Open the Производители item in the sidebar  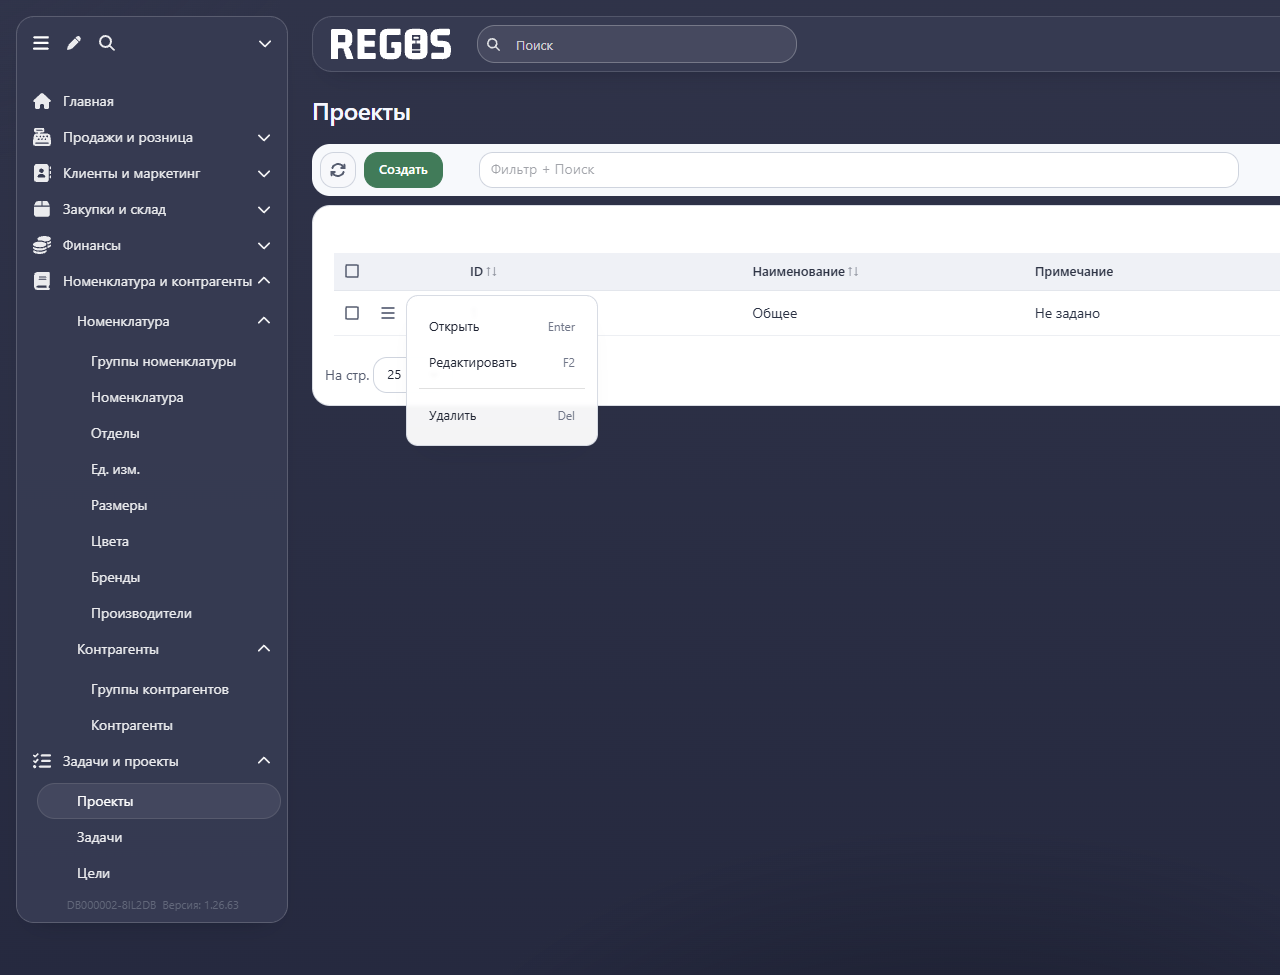pos(141,613)
